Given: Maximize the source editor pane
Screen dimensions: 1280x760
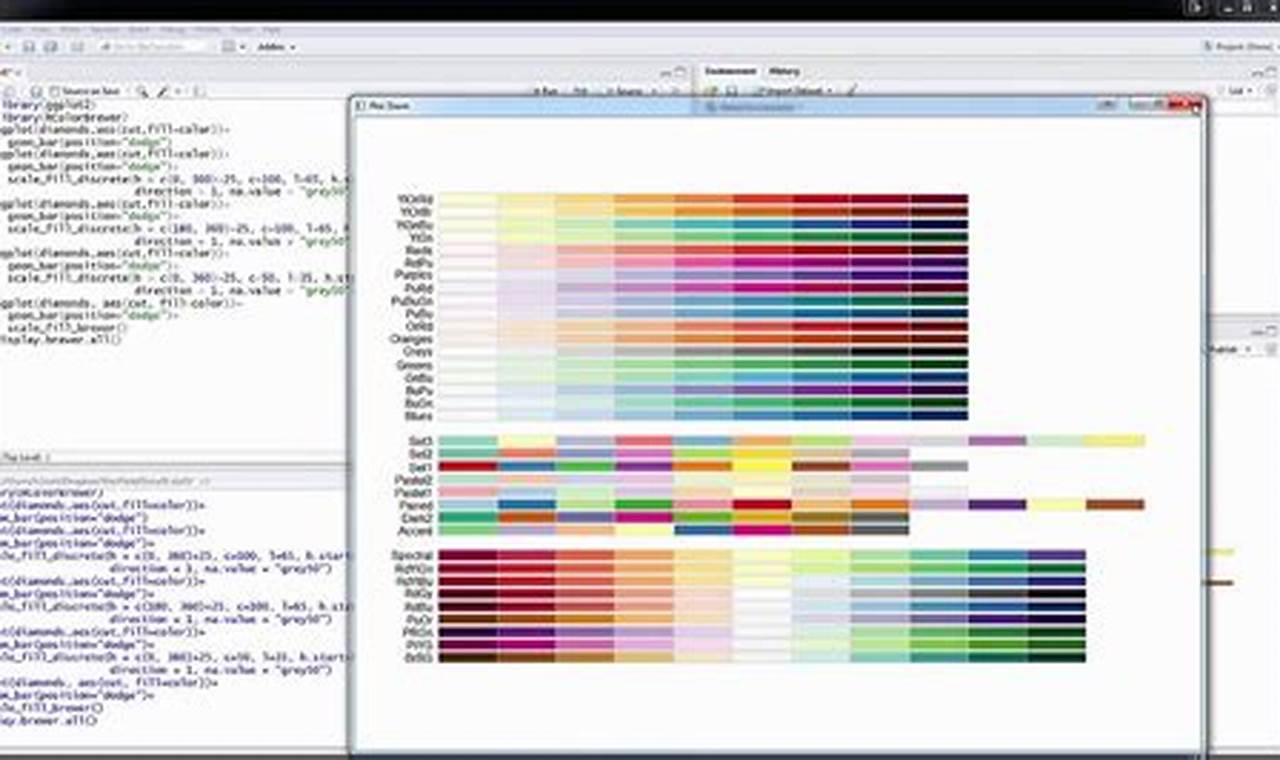Looking at the screenshot, I should tap(681, 72).
